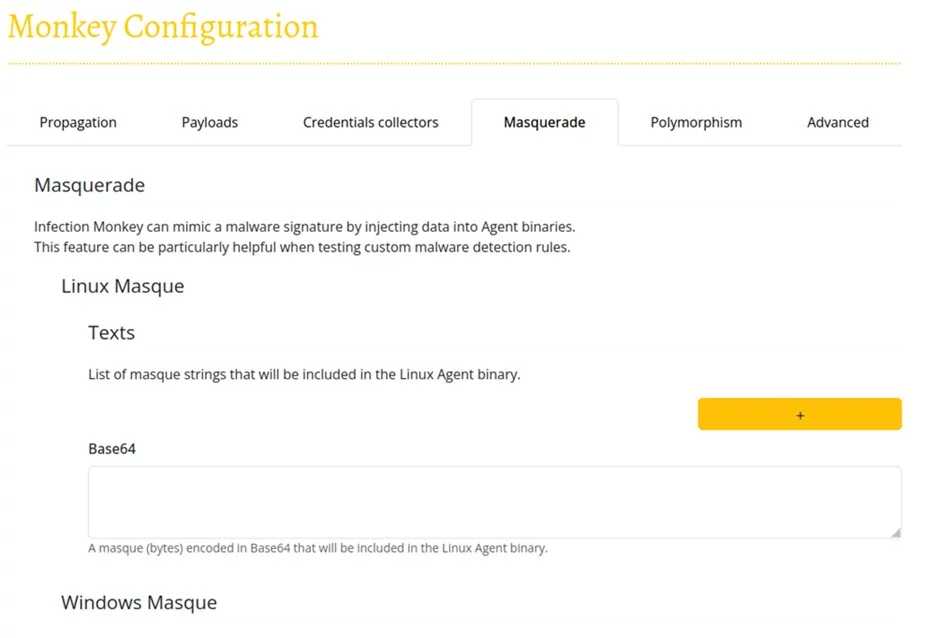The height and width of the screenshot is (638, 940).
Task: Click the active Masquerade tab
Action: coord(544,123)
